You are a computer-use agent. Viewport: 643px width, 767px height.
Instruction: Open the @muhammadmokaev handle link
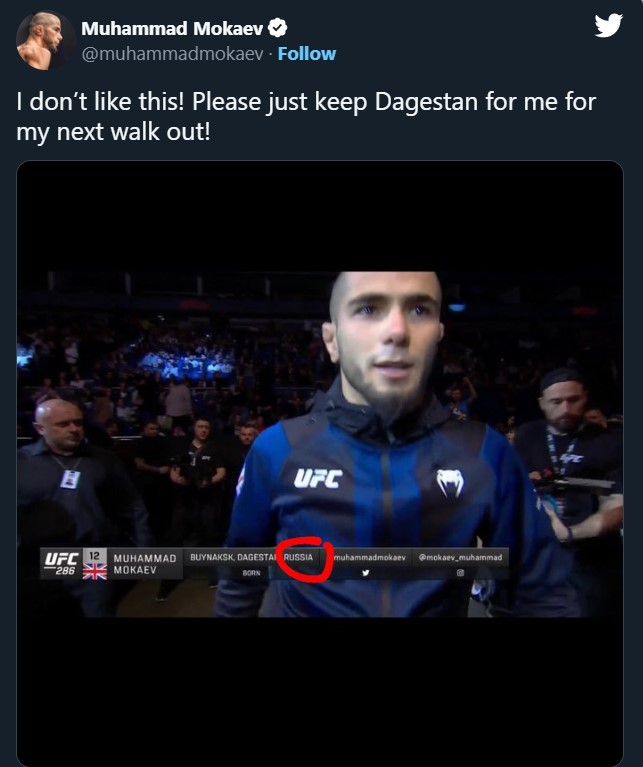(173, 54)
